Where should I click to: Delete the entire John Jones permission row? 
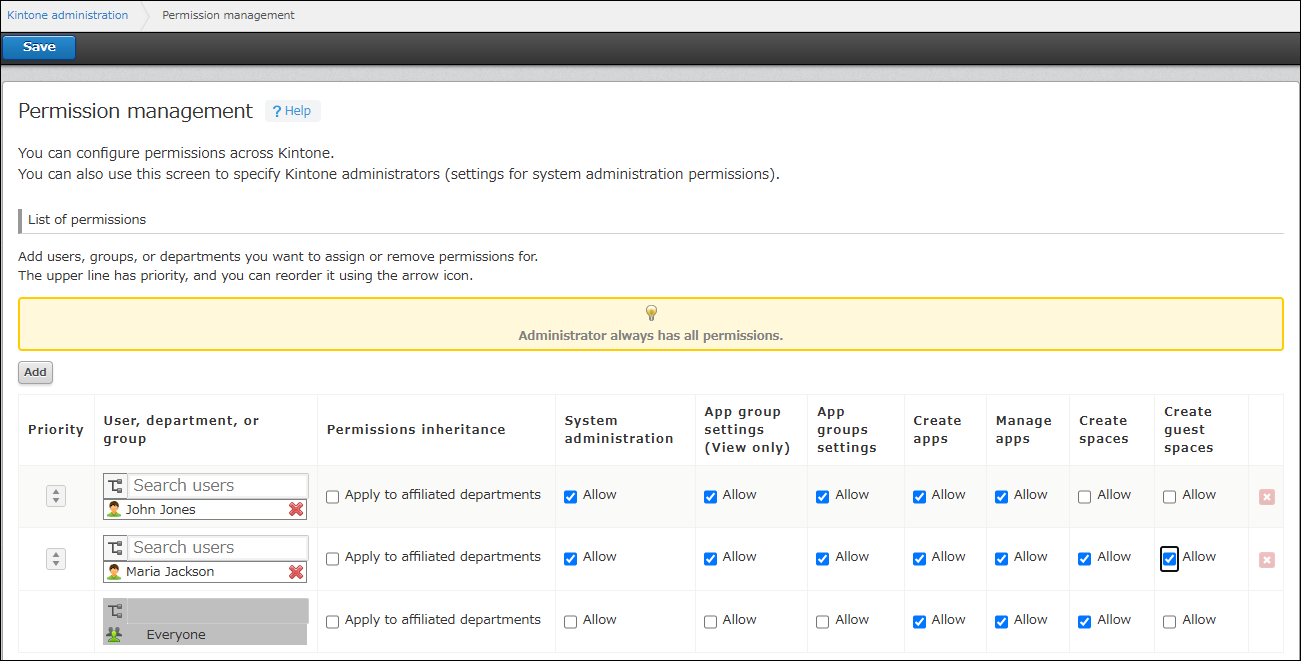tap(1266, 496)
